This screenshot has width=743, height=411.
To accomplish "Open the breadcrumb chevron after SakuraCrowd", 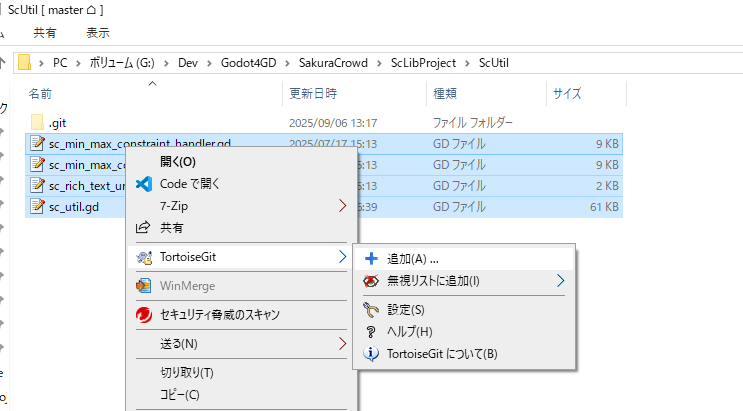I will tap(379, 63).
